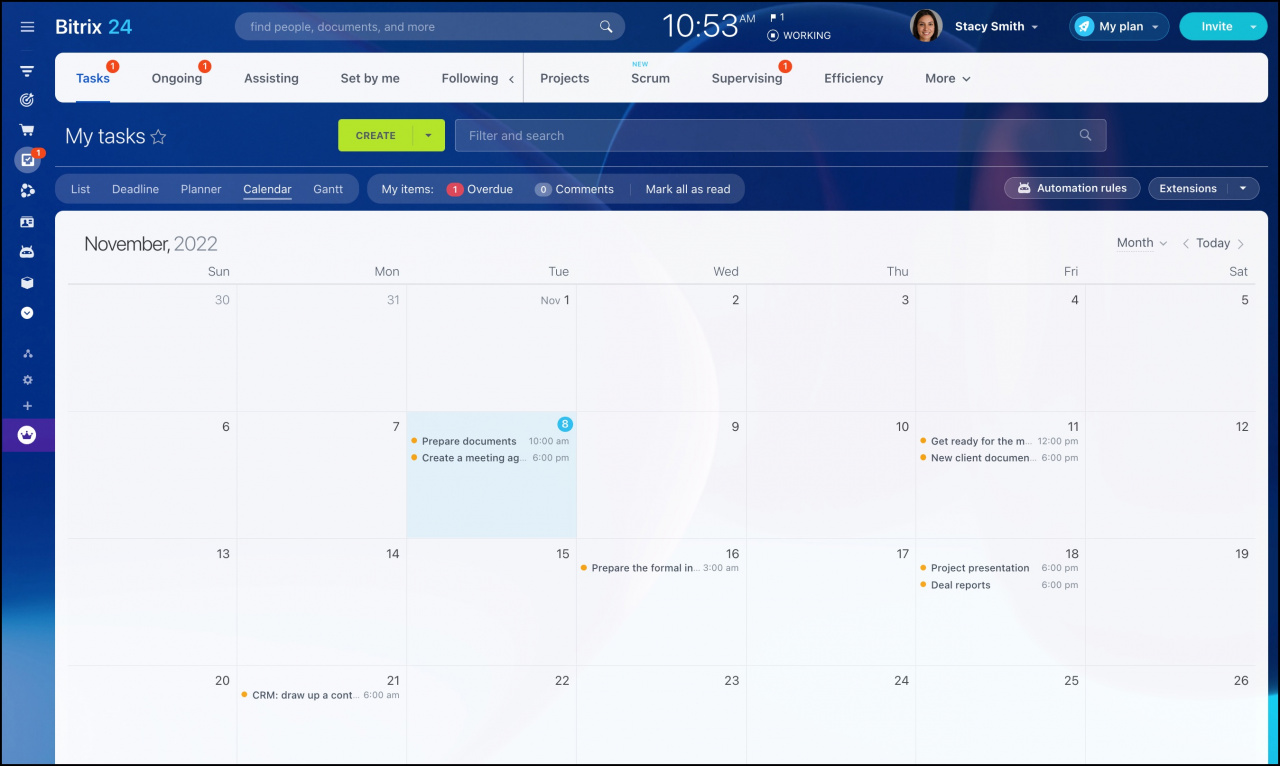Image resolution: width=1280 pixels, height=766 pixels.
Task: Open Automation rules
Action: point(1072,188)
